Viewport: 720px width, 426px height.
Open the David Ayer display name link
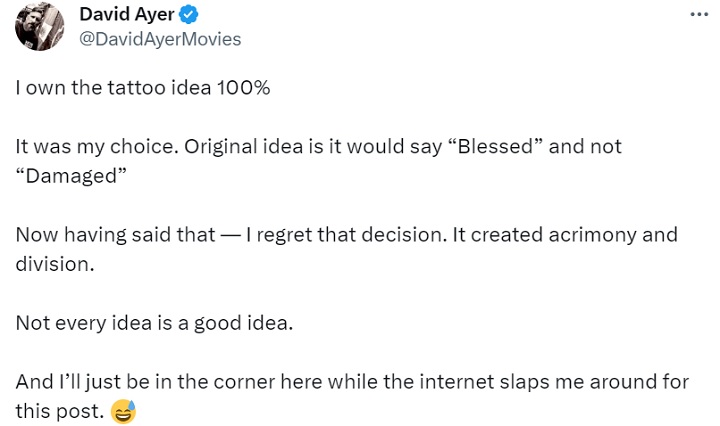click(126, 14)
